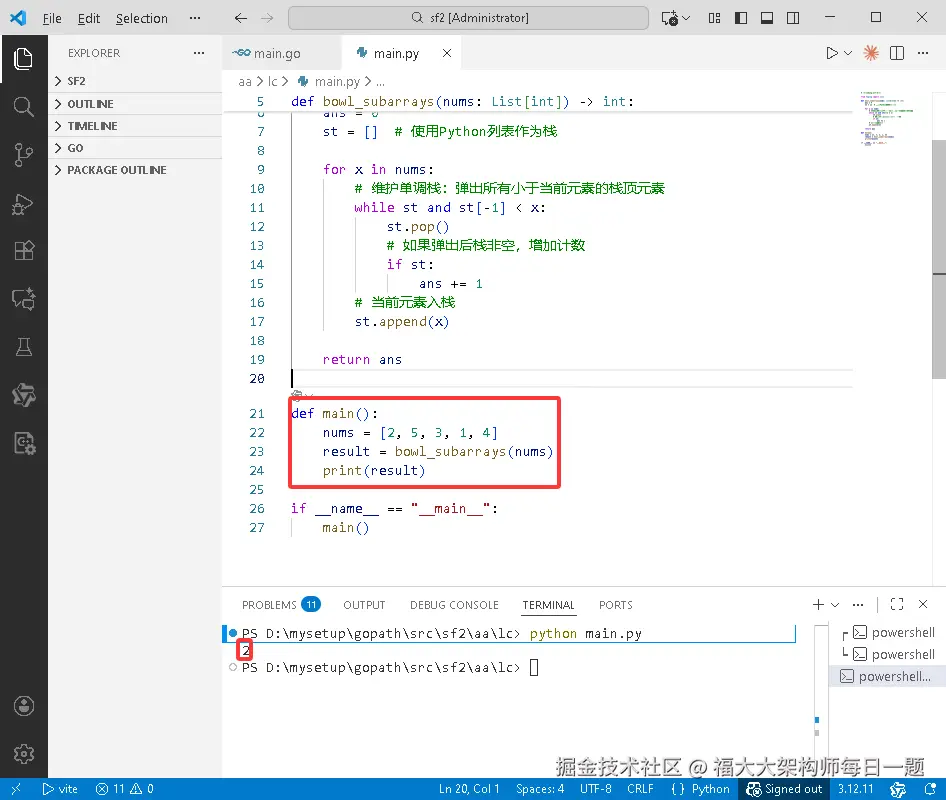Open the Edit menu
946x800 pixels.
(89, 18)
